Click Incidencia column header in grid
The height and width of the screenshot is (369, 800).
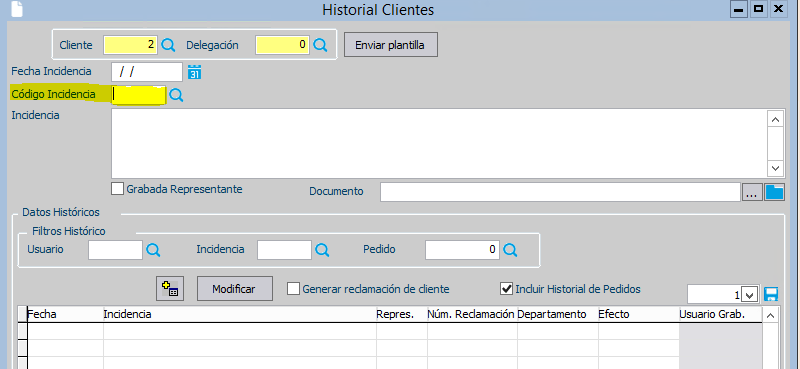240,314
